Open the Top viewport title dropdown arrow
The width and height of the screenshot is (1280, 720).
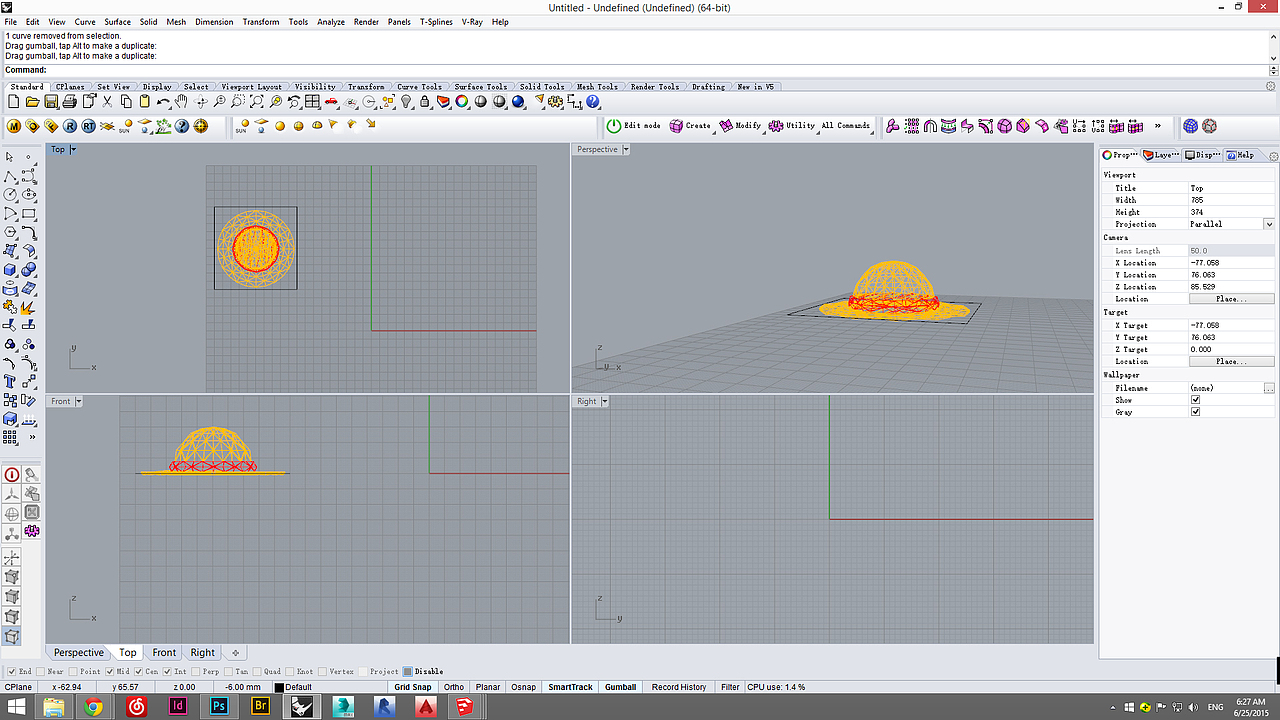(73, 150)
